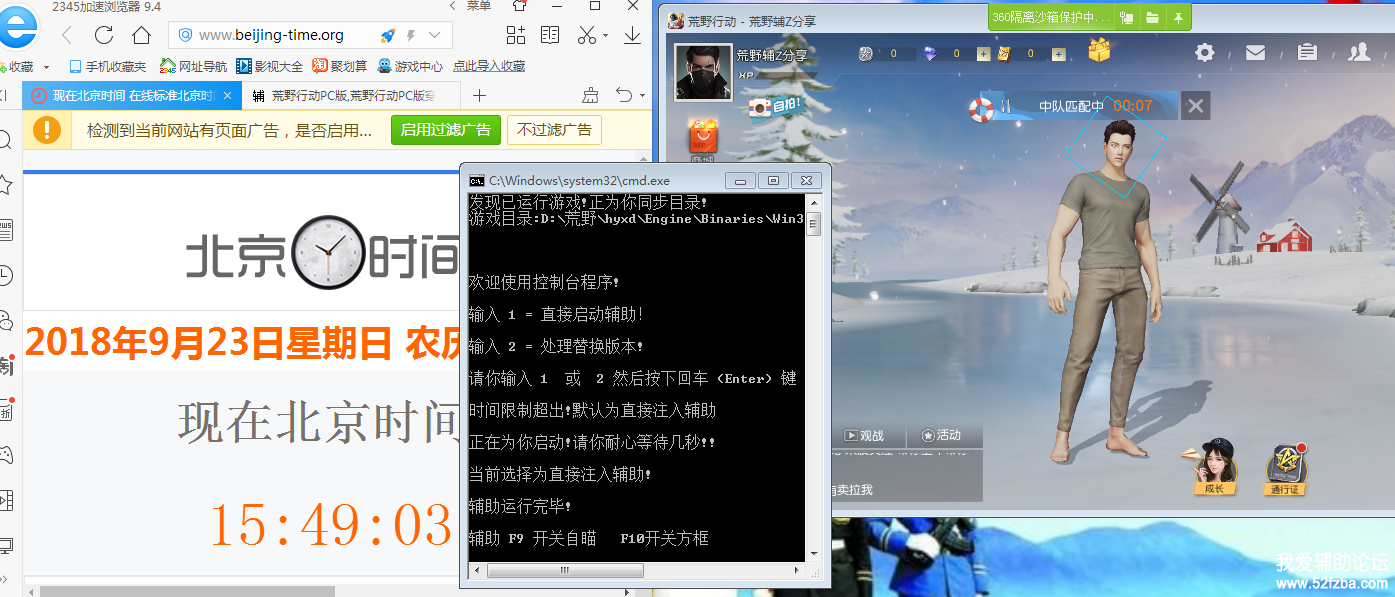Open 聚划算 bookmark
Viewport: 1395px width, 597px height.
pos(339,66)
